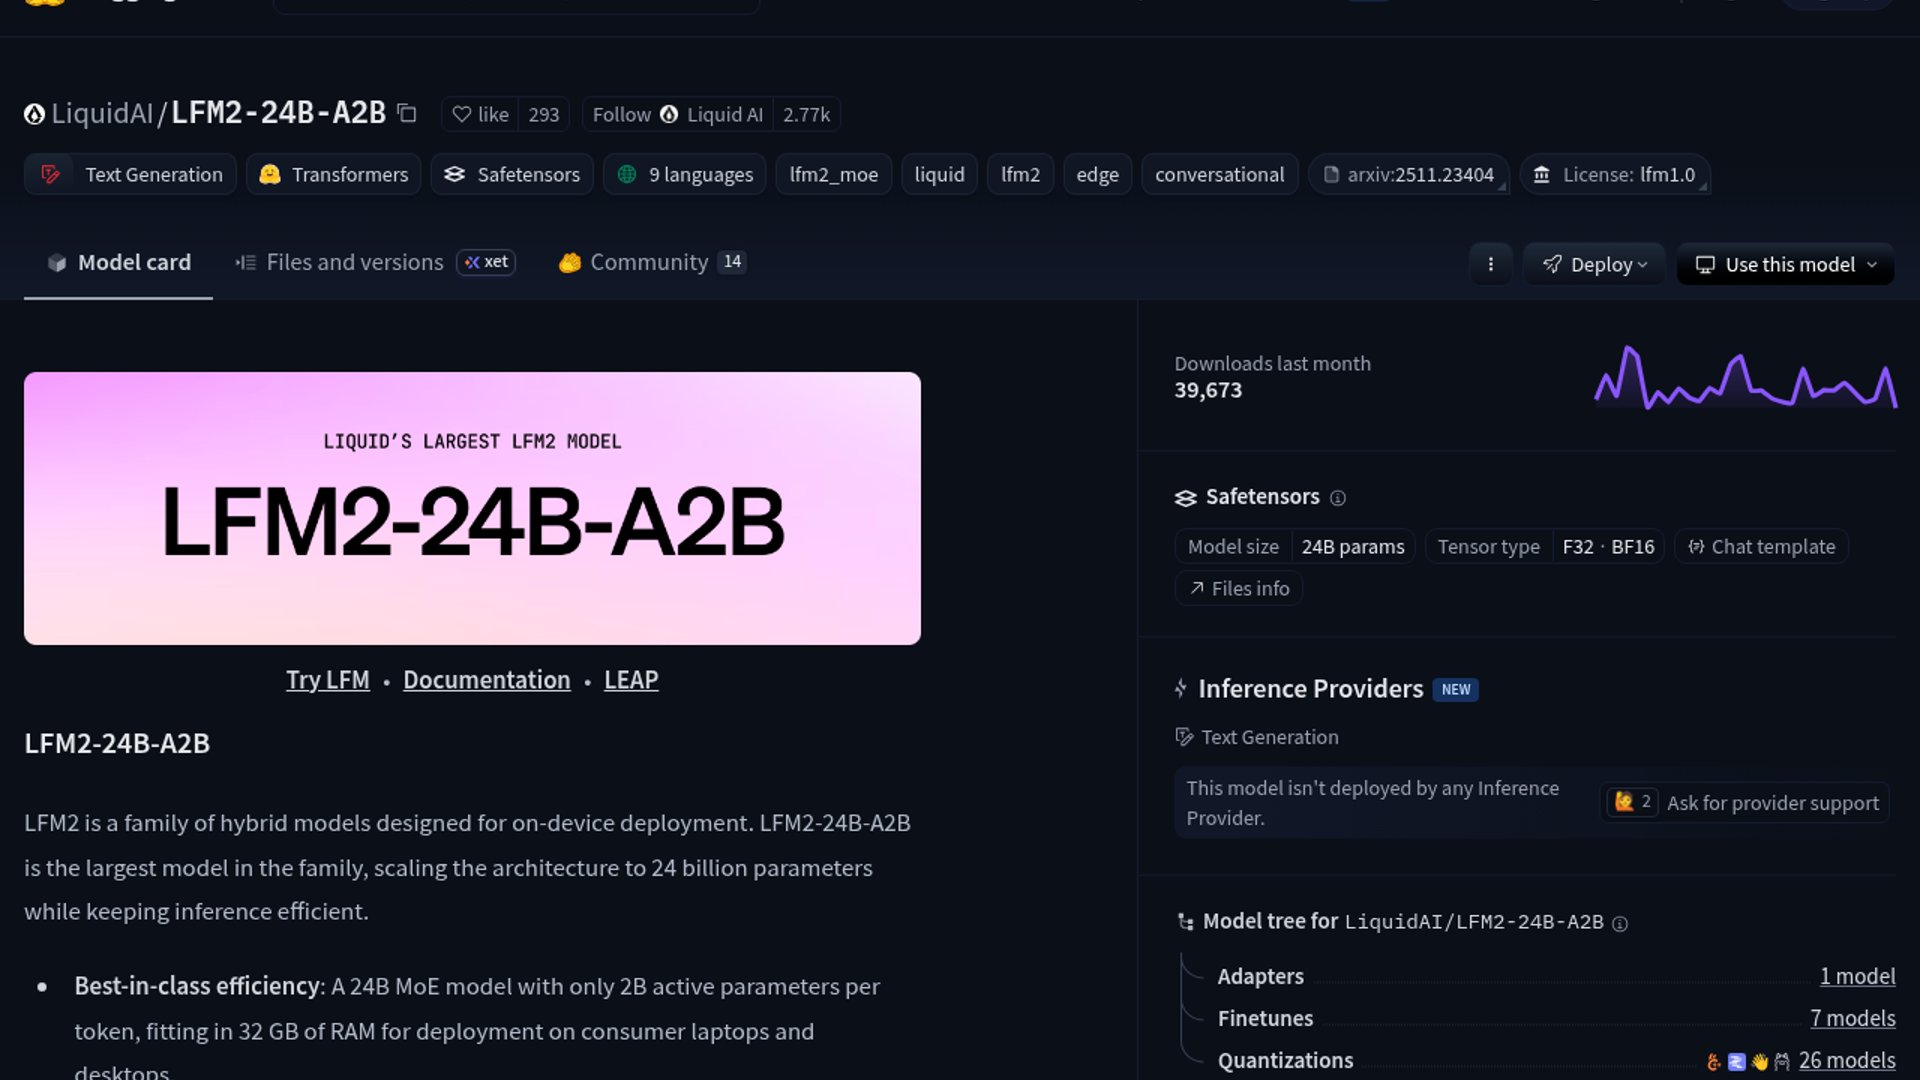1920x1080 pixels.
Task: Click the Model tree info icon
Action: pos(1620,924)
